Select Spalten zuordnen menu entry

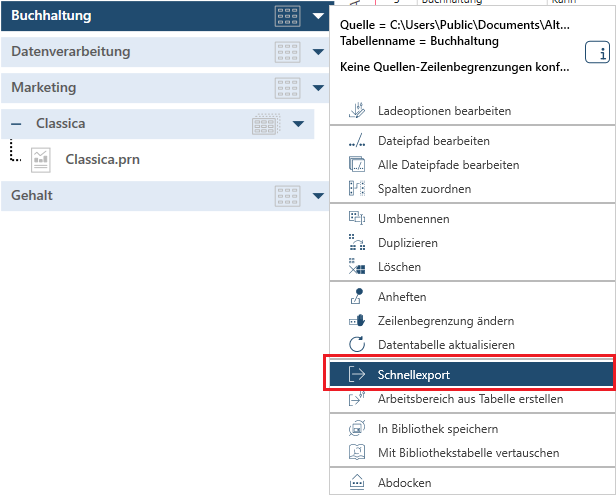pos(424,189)
